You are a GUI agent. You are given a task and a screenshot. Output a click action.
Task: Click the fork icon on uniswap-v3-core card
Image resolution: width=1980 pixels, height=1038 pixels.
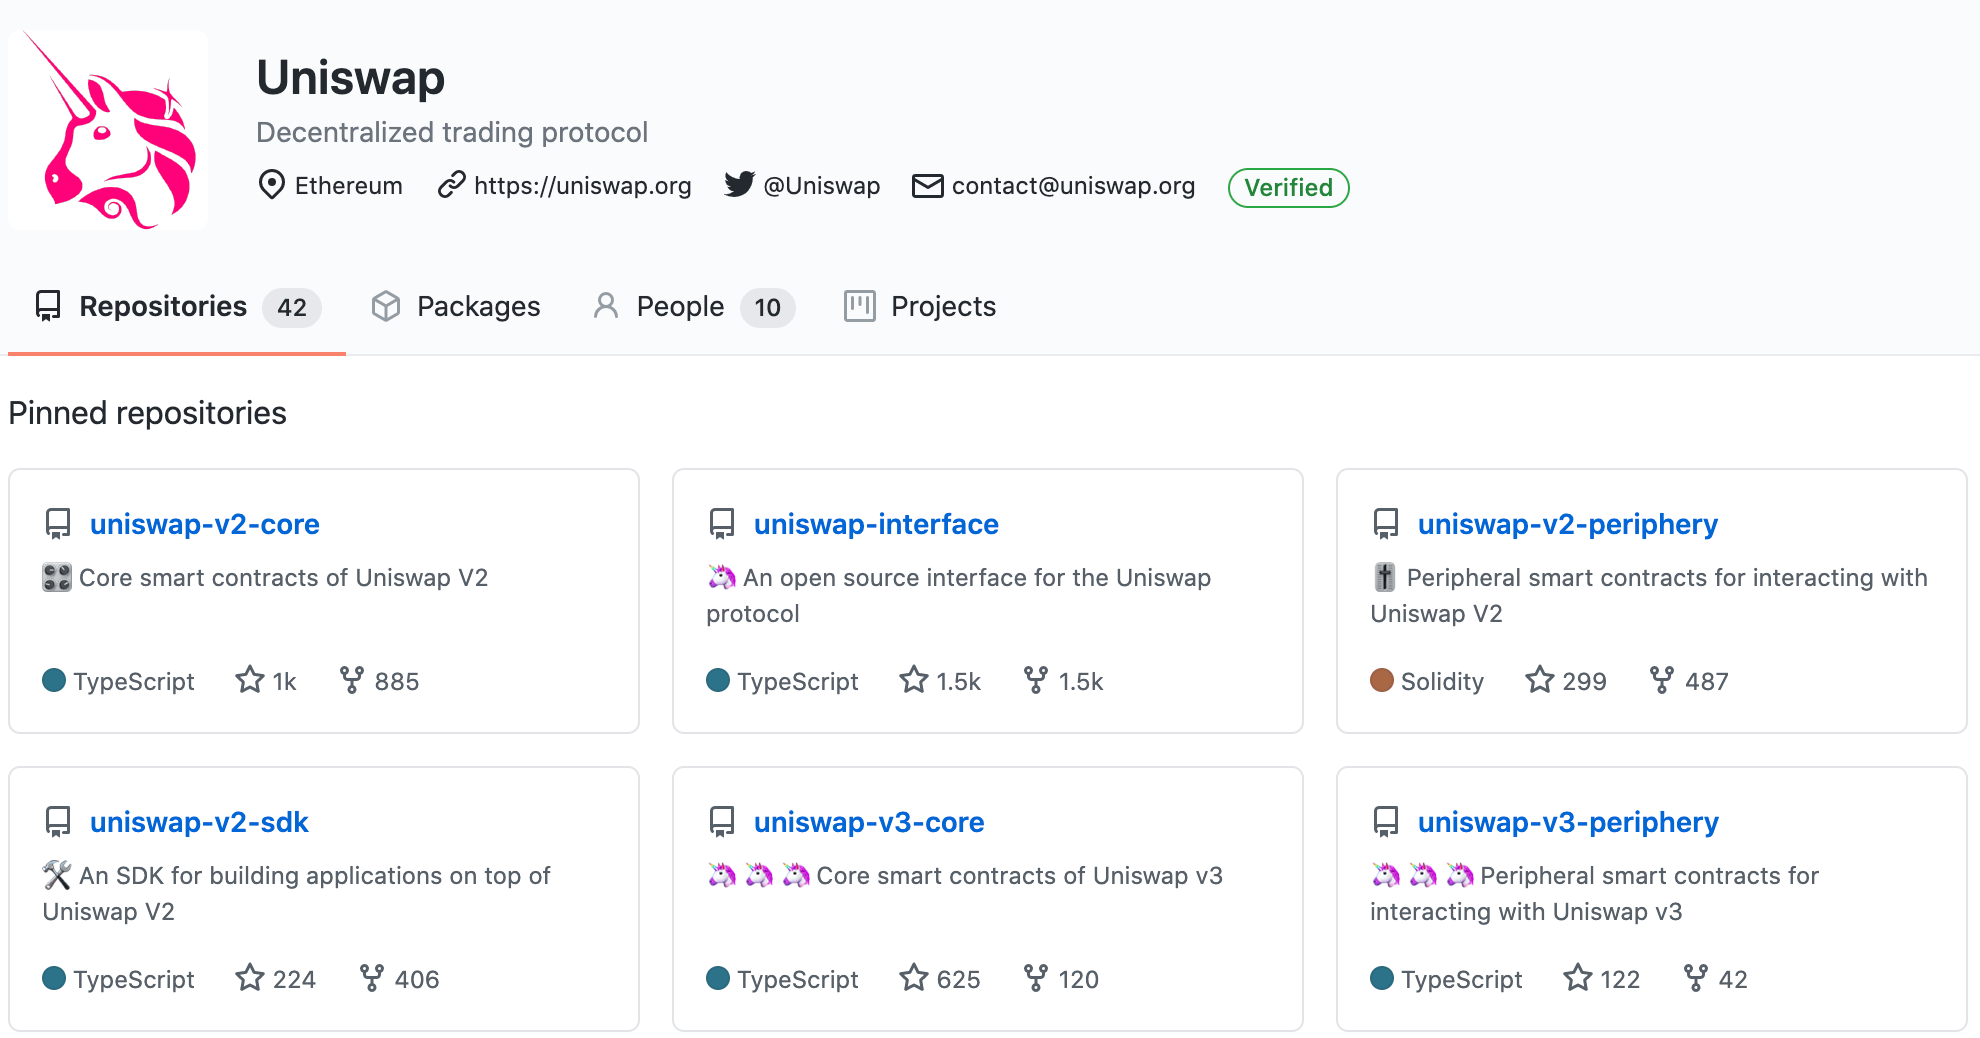coord(1036,978)
